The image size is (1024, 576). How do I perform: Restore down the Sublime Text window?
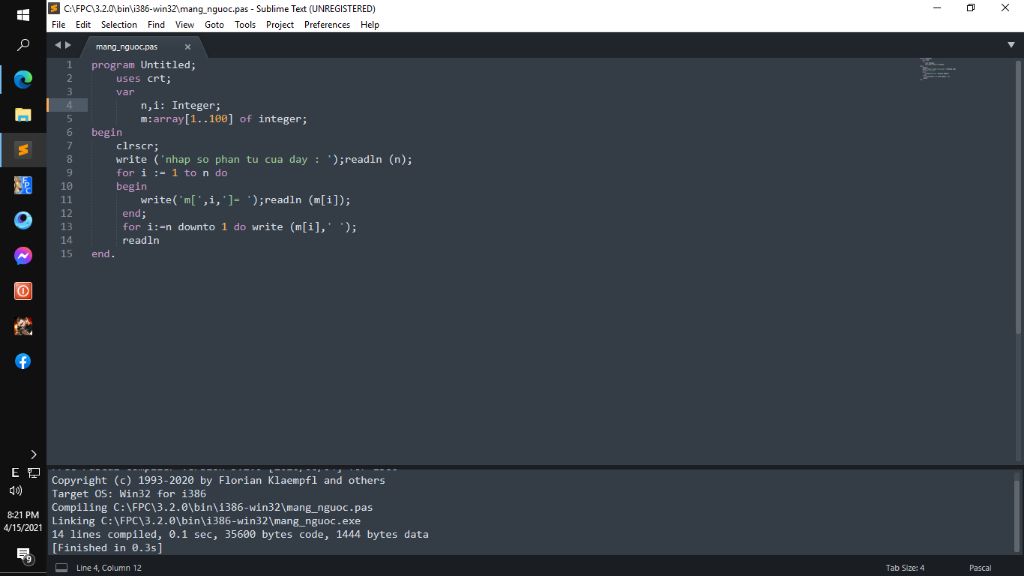[x=971, y=8]
